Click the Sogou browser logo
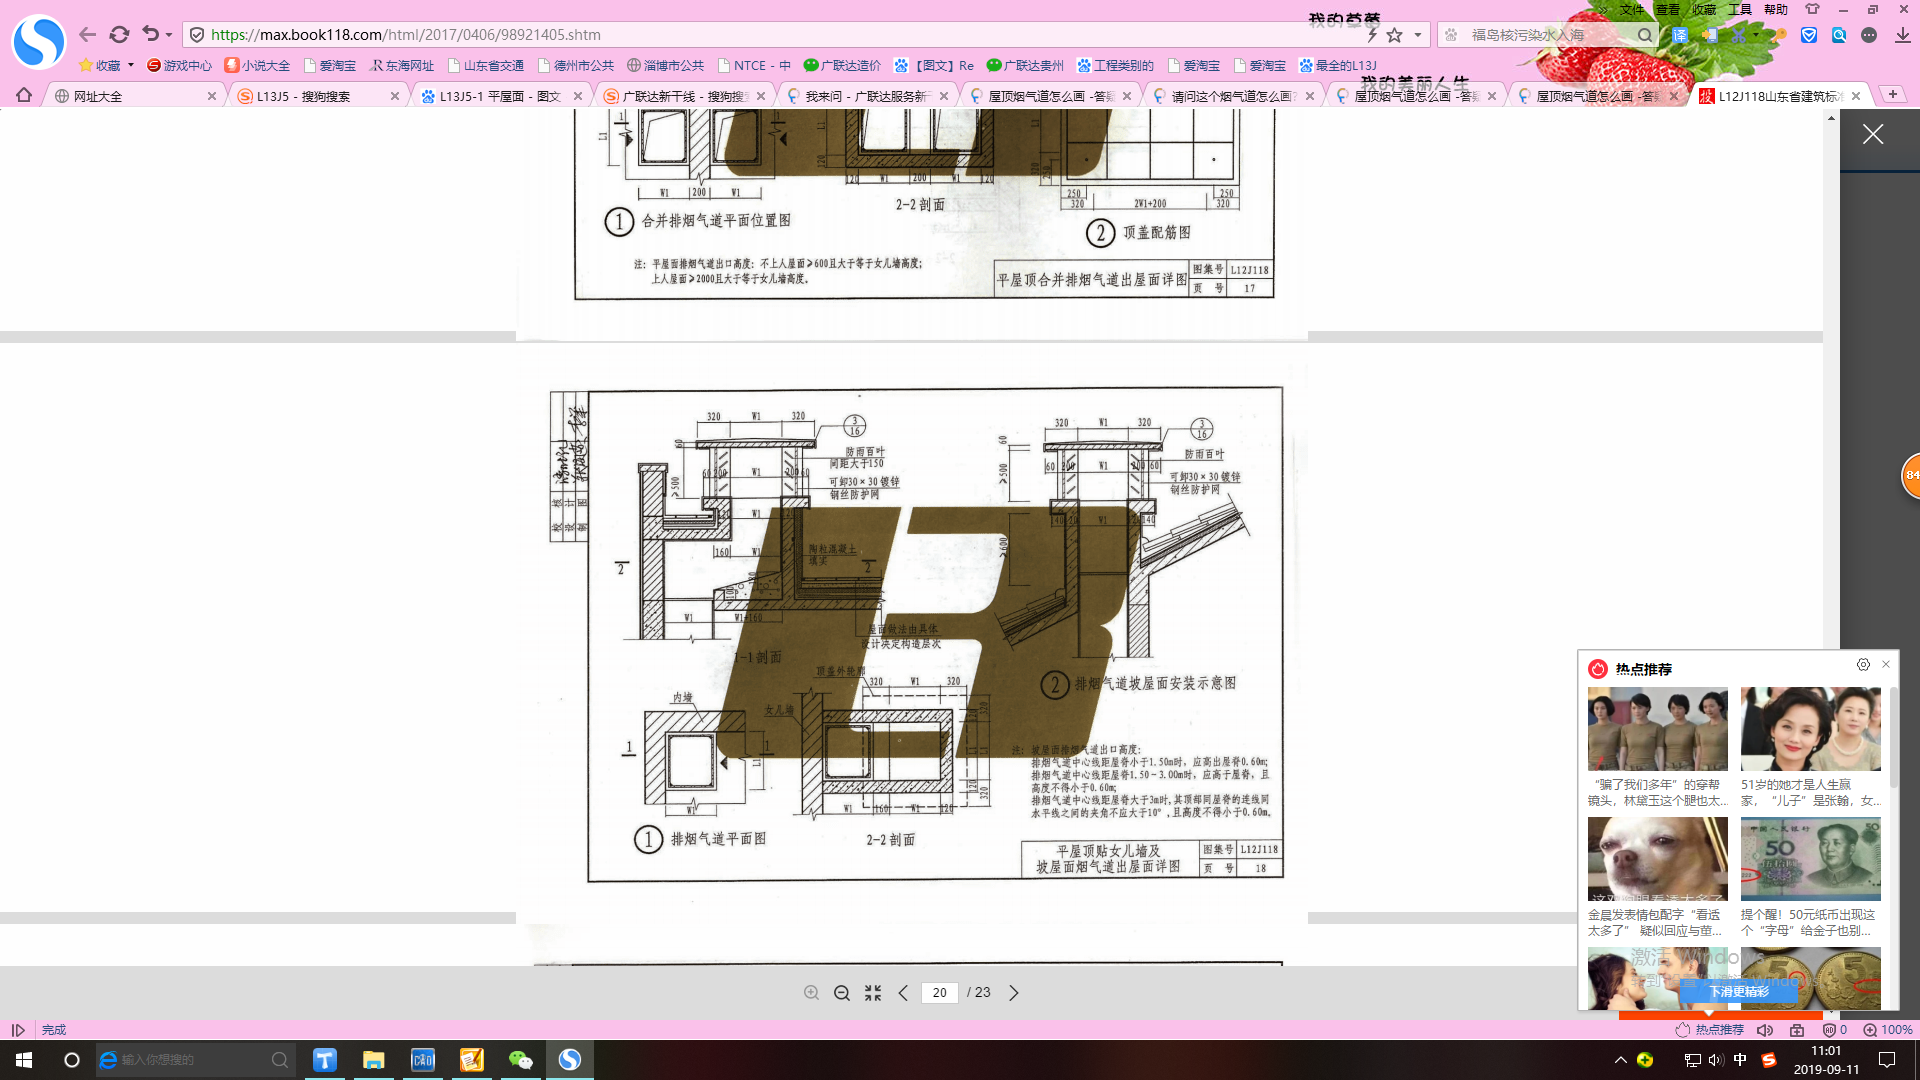The width and height of the screenshot is (1920, 1080). coord(38,42)
